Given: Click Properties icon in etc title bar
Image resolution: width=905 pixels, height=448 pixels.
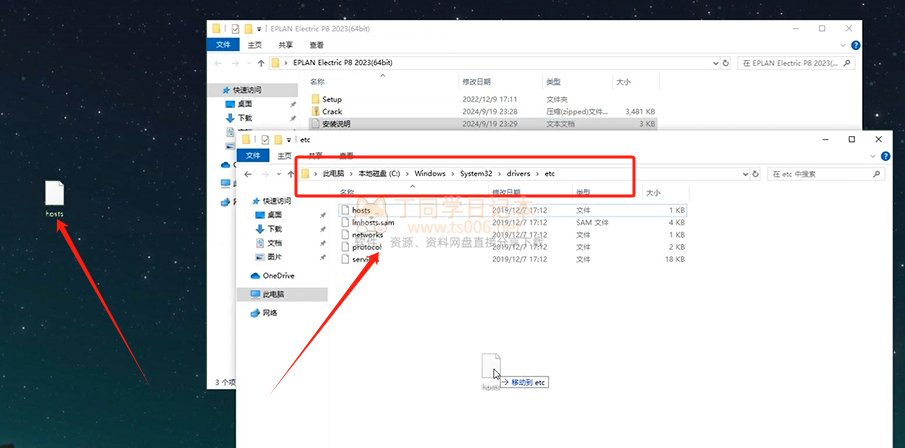Looking at the screenshot, I should click(x=265, y=140).
